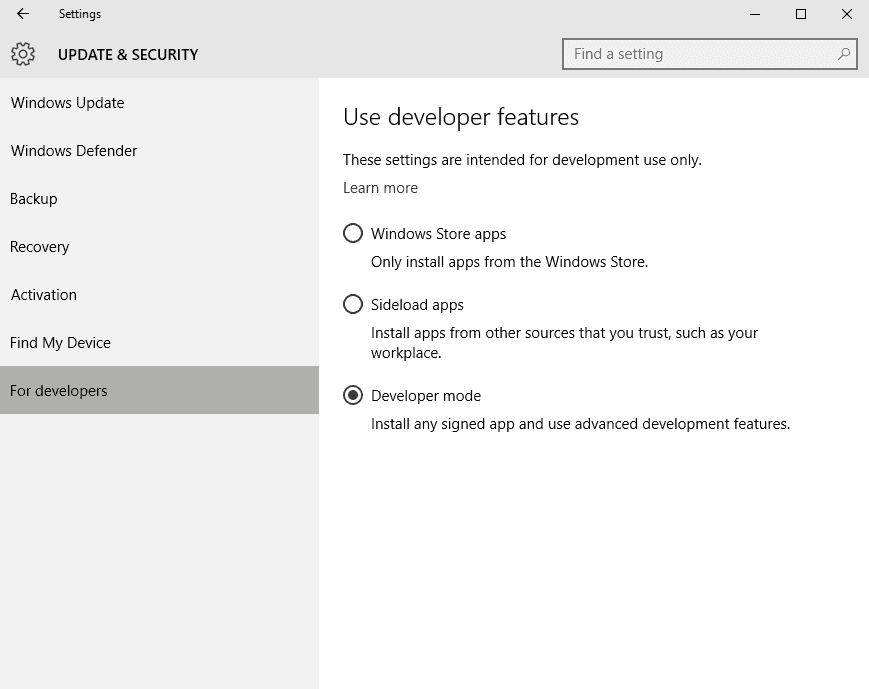Select For developers in the sidebar
This screenshot has width=869, height=689.
[x=59, y=391]
